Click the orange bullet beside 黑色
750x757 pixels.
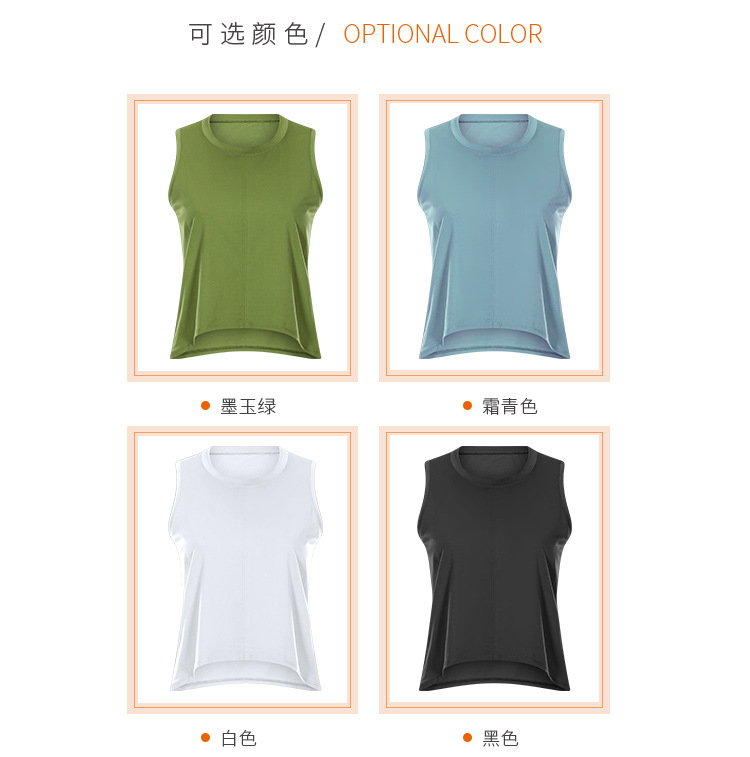click(467, 738)
